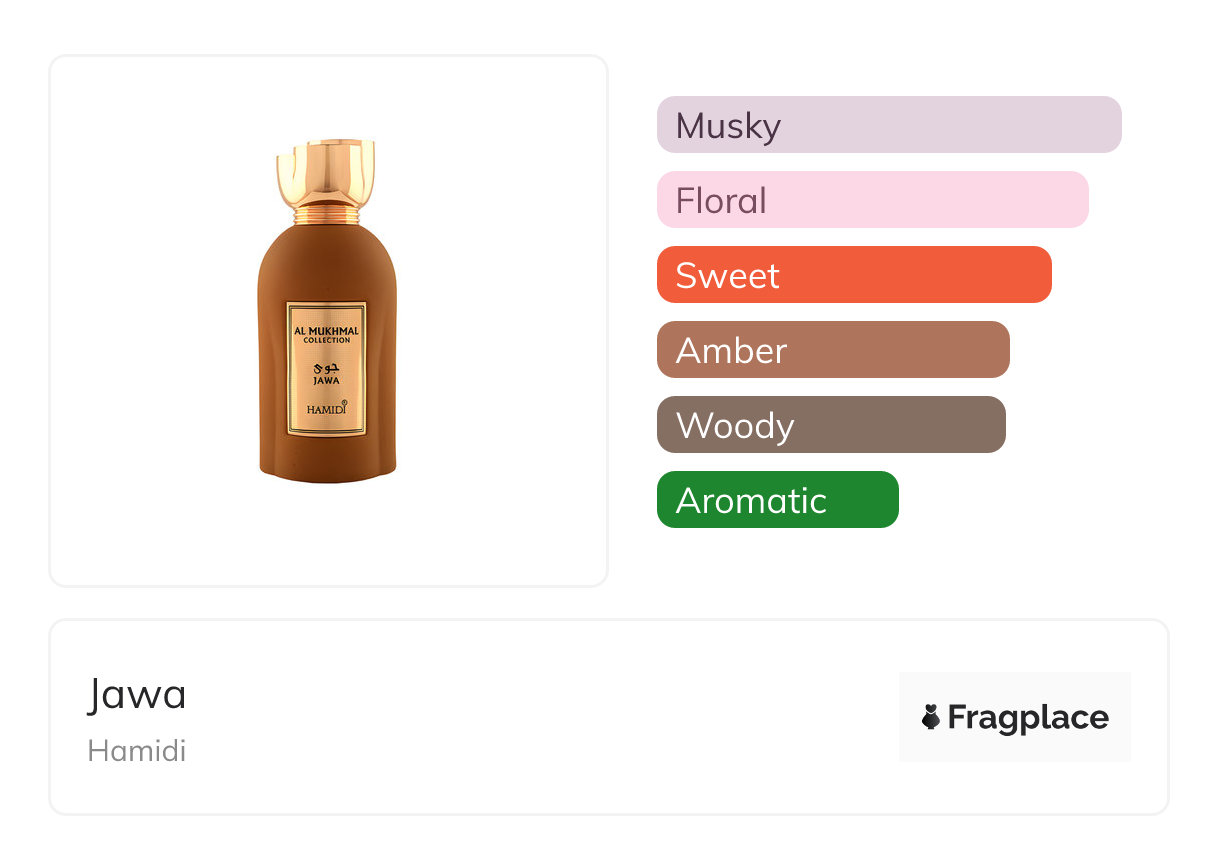
Task: Click the Fragplace perfume bottle logo icon
Action: [x=931, y=717]
